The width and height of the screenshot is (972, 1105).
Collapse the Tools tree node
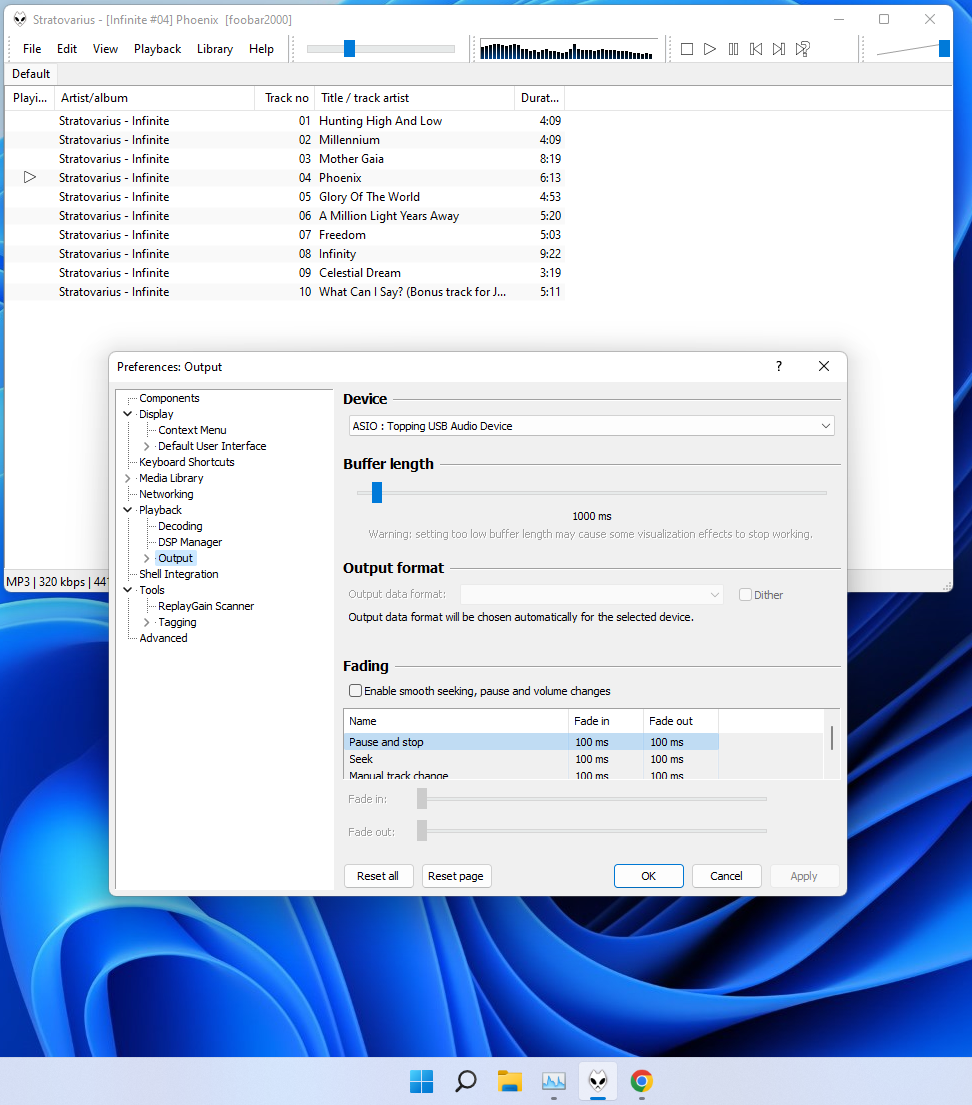[x=128, y=591]
